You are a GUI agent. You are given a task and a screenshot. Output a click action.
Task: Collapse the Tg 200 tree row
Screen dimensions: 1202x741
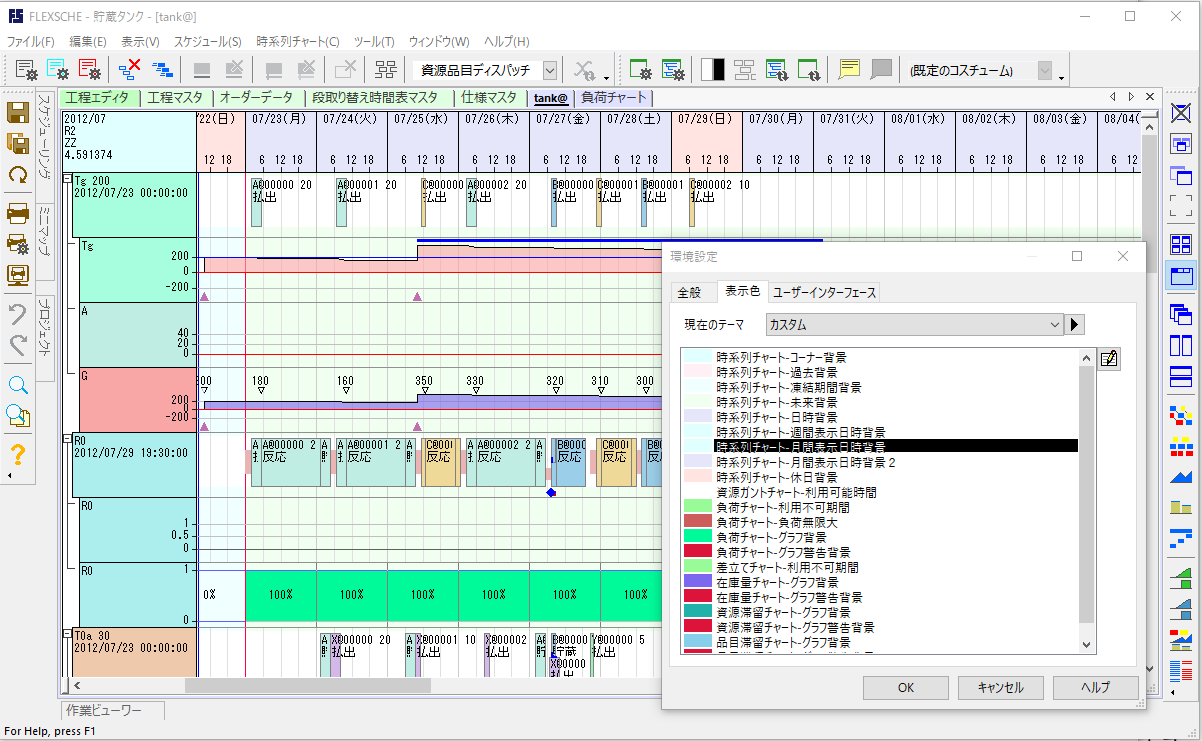68,180
